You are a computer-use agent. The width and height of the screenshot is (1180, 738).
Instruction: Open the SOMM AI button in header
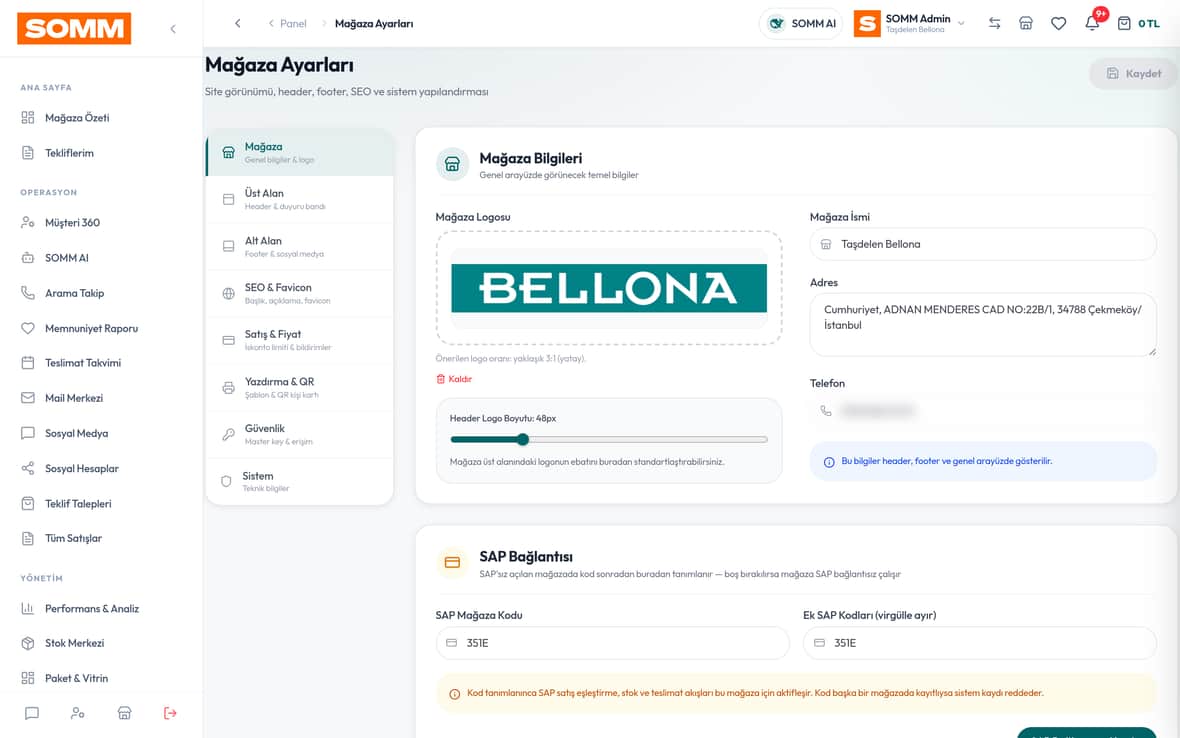click(x=801, y=23)
